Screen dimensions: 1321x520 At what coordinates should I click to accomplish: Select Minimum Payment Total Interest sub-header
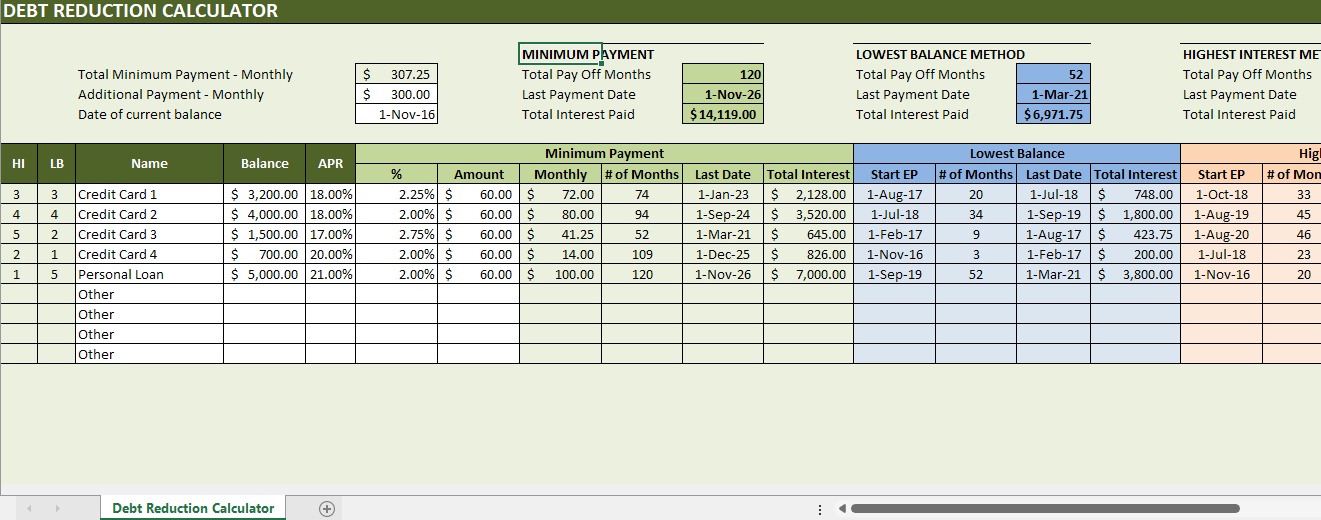[808, 174]
